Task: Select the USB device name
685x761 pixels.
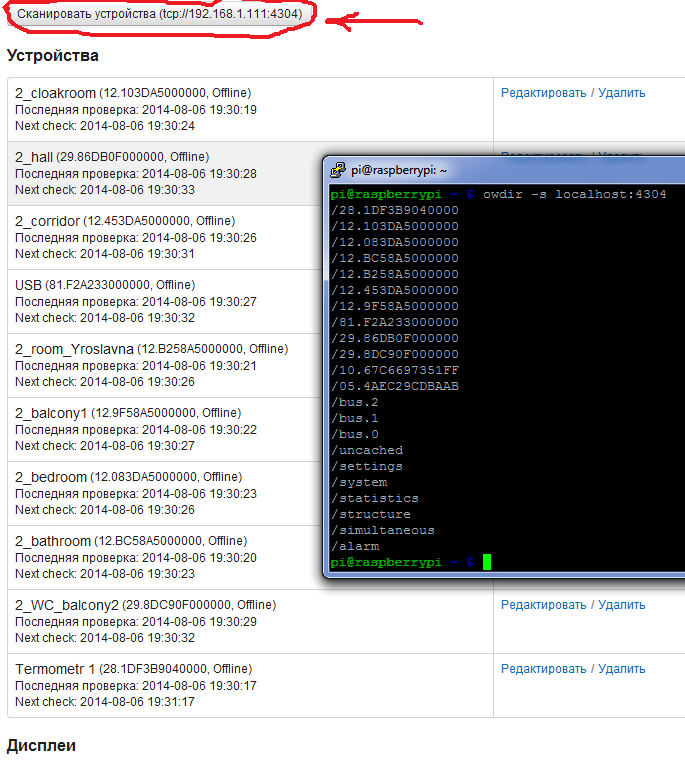Action: tap(28, 285)
